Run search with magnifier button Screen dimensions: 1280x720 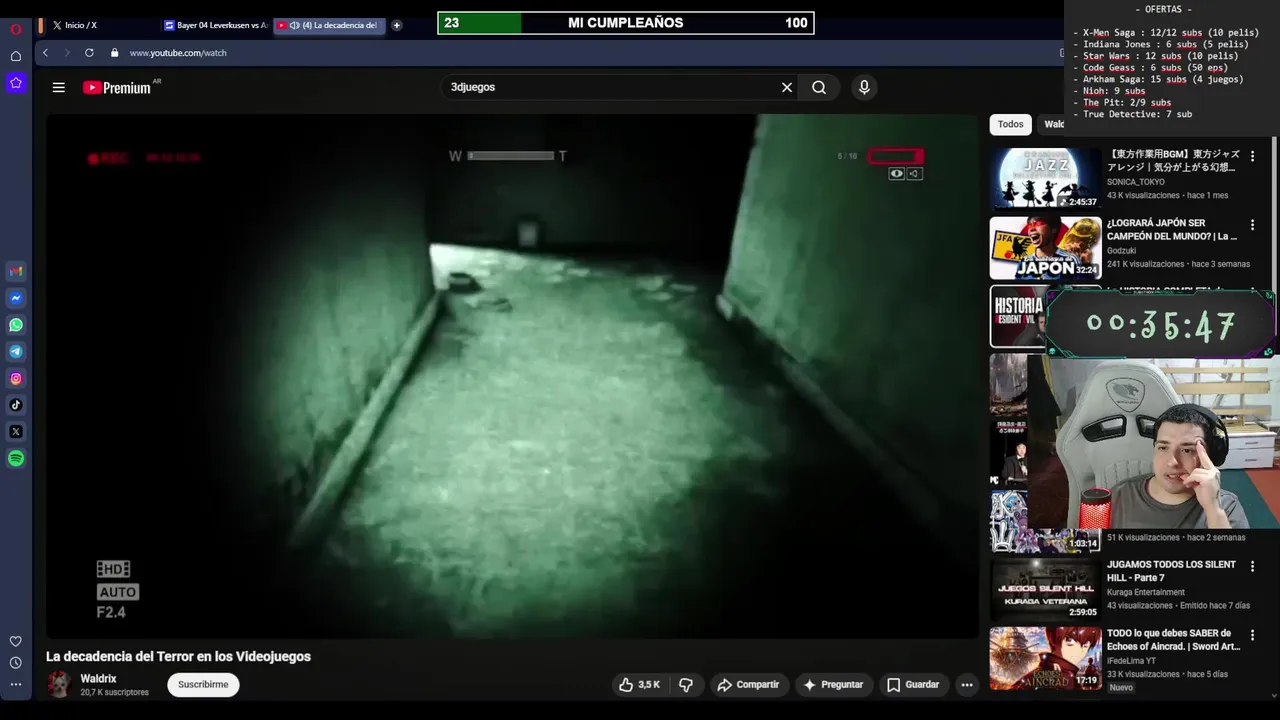point(819,87)
